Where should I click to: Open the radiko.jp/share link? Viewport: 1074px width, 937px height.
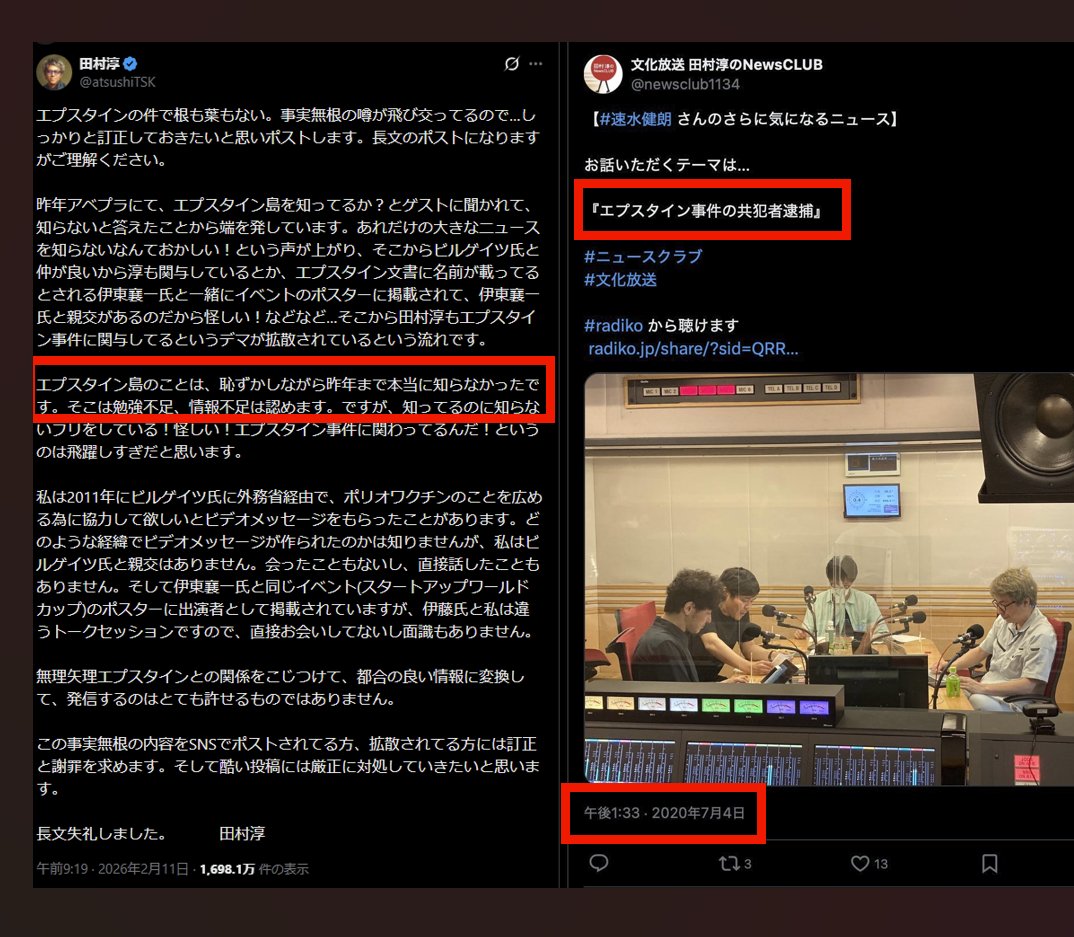(x=693, y=348)
